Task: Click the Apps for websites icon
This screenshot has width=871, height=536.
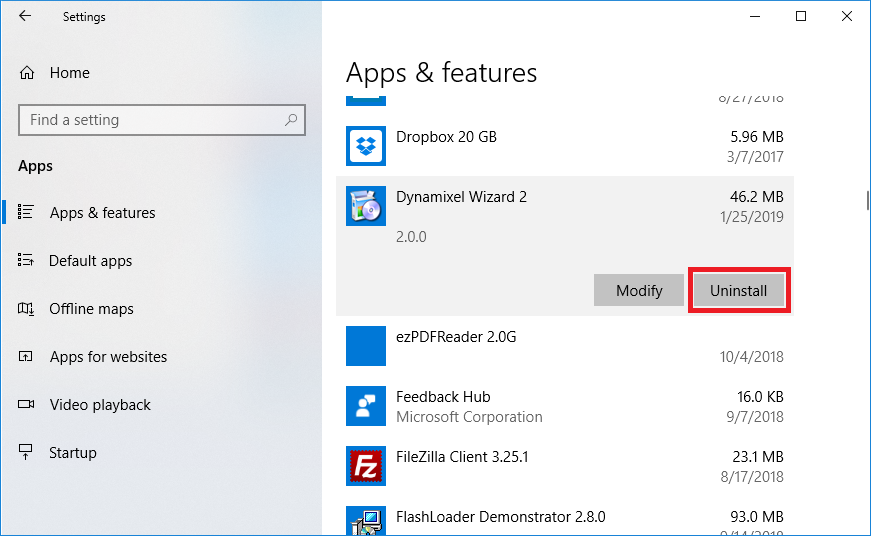Action: coord(26,356)
